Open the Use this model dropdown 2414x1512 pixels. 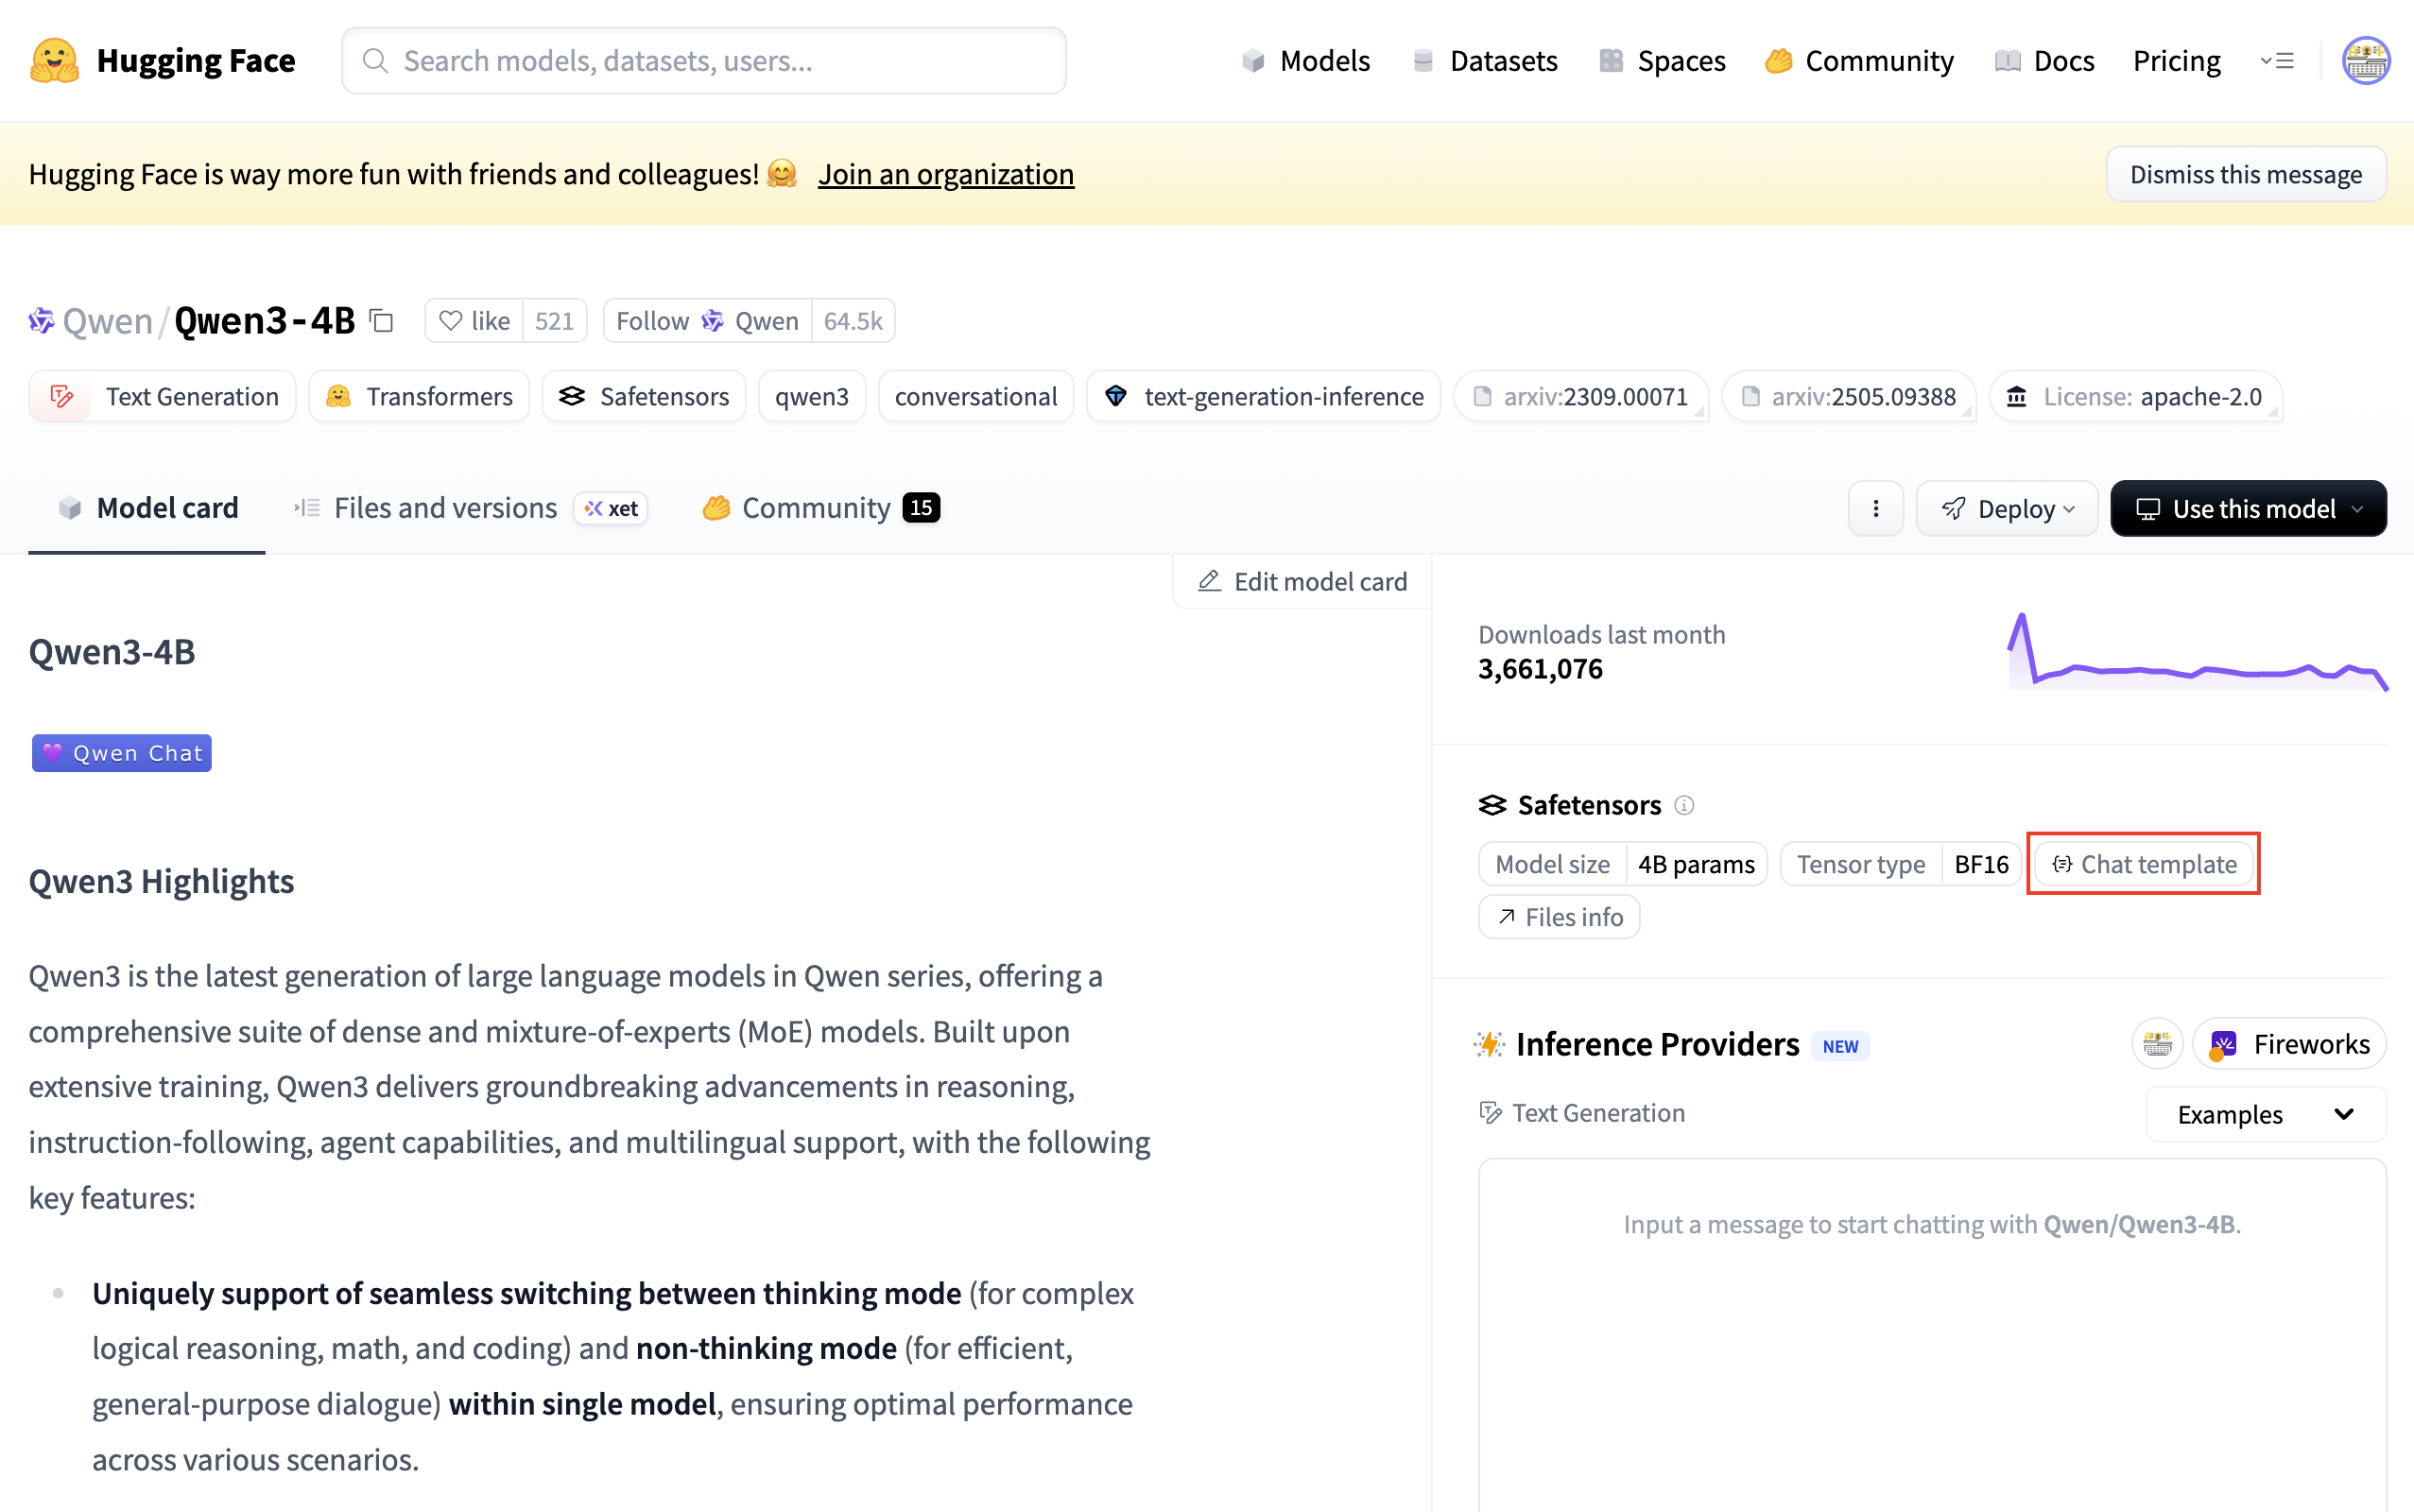click(x=2248, y=509)
